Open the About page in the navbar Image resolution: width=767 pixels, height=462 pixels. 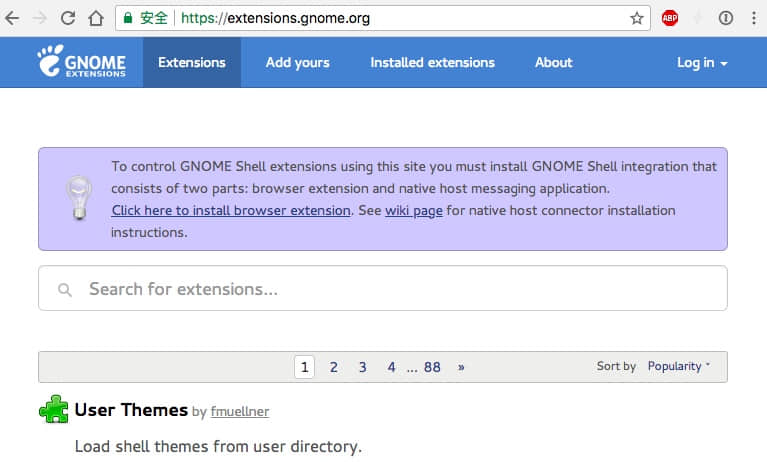[x=553, y=62]
